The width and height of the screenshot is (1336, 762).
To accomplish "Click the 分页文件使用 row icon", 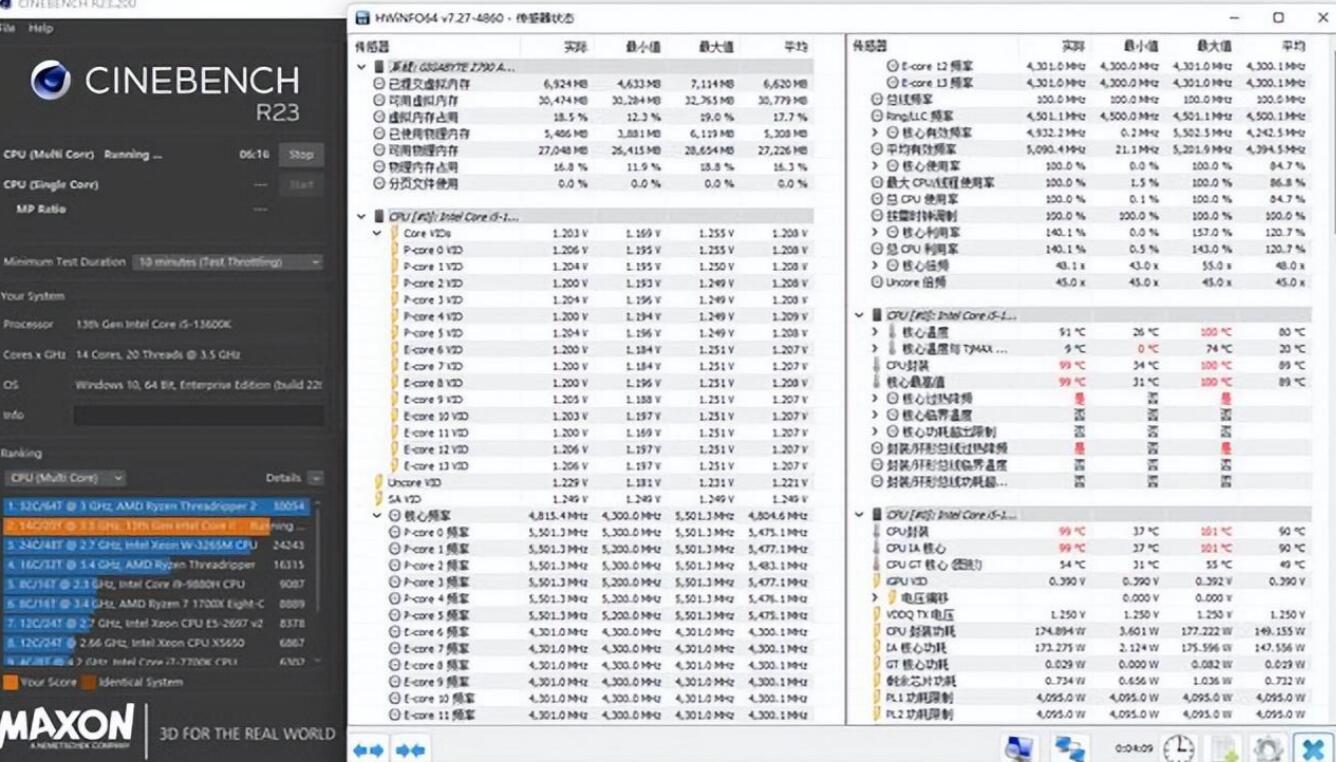I will [379, 184].
